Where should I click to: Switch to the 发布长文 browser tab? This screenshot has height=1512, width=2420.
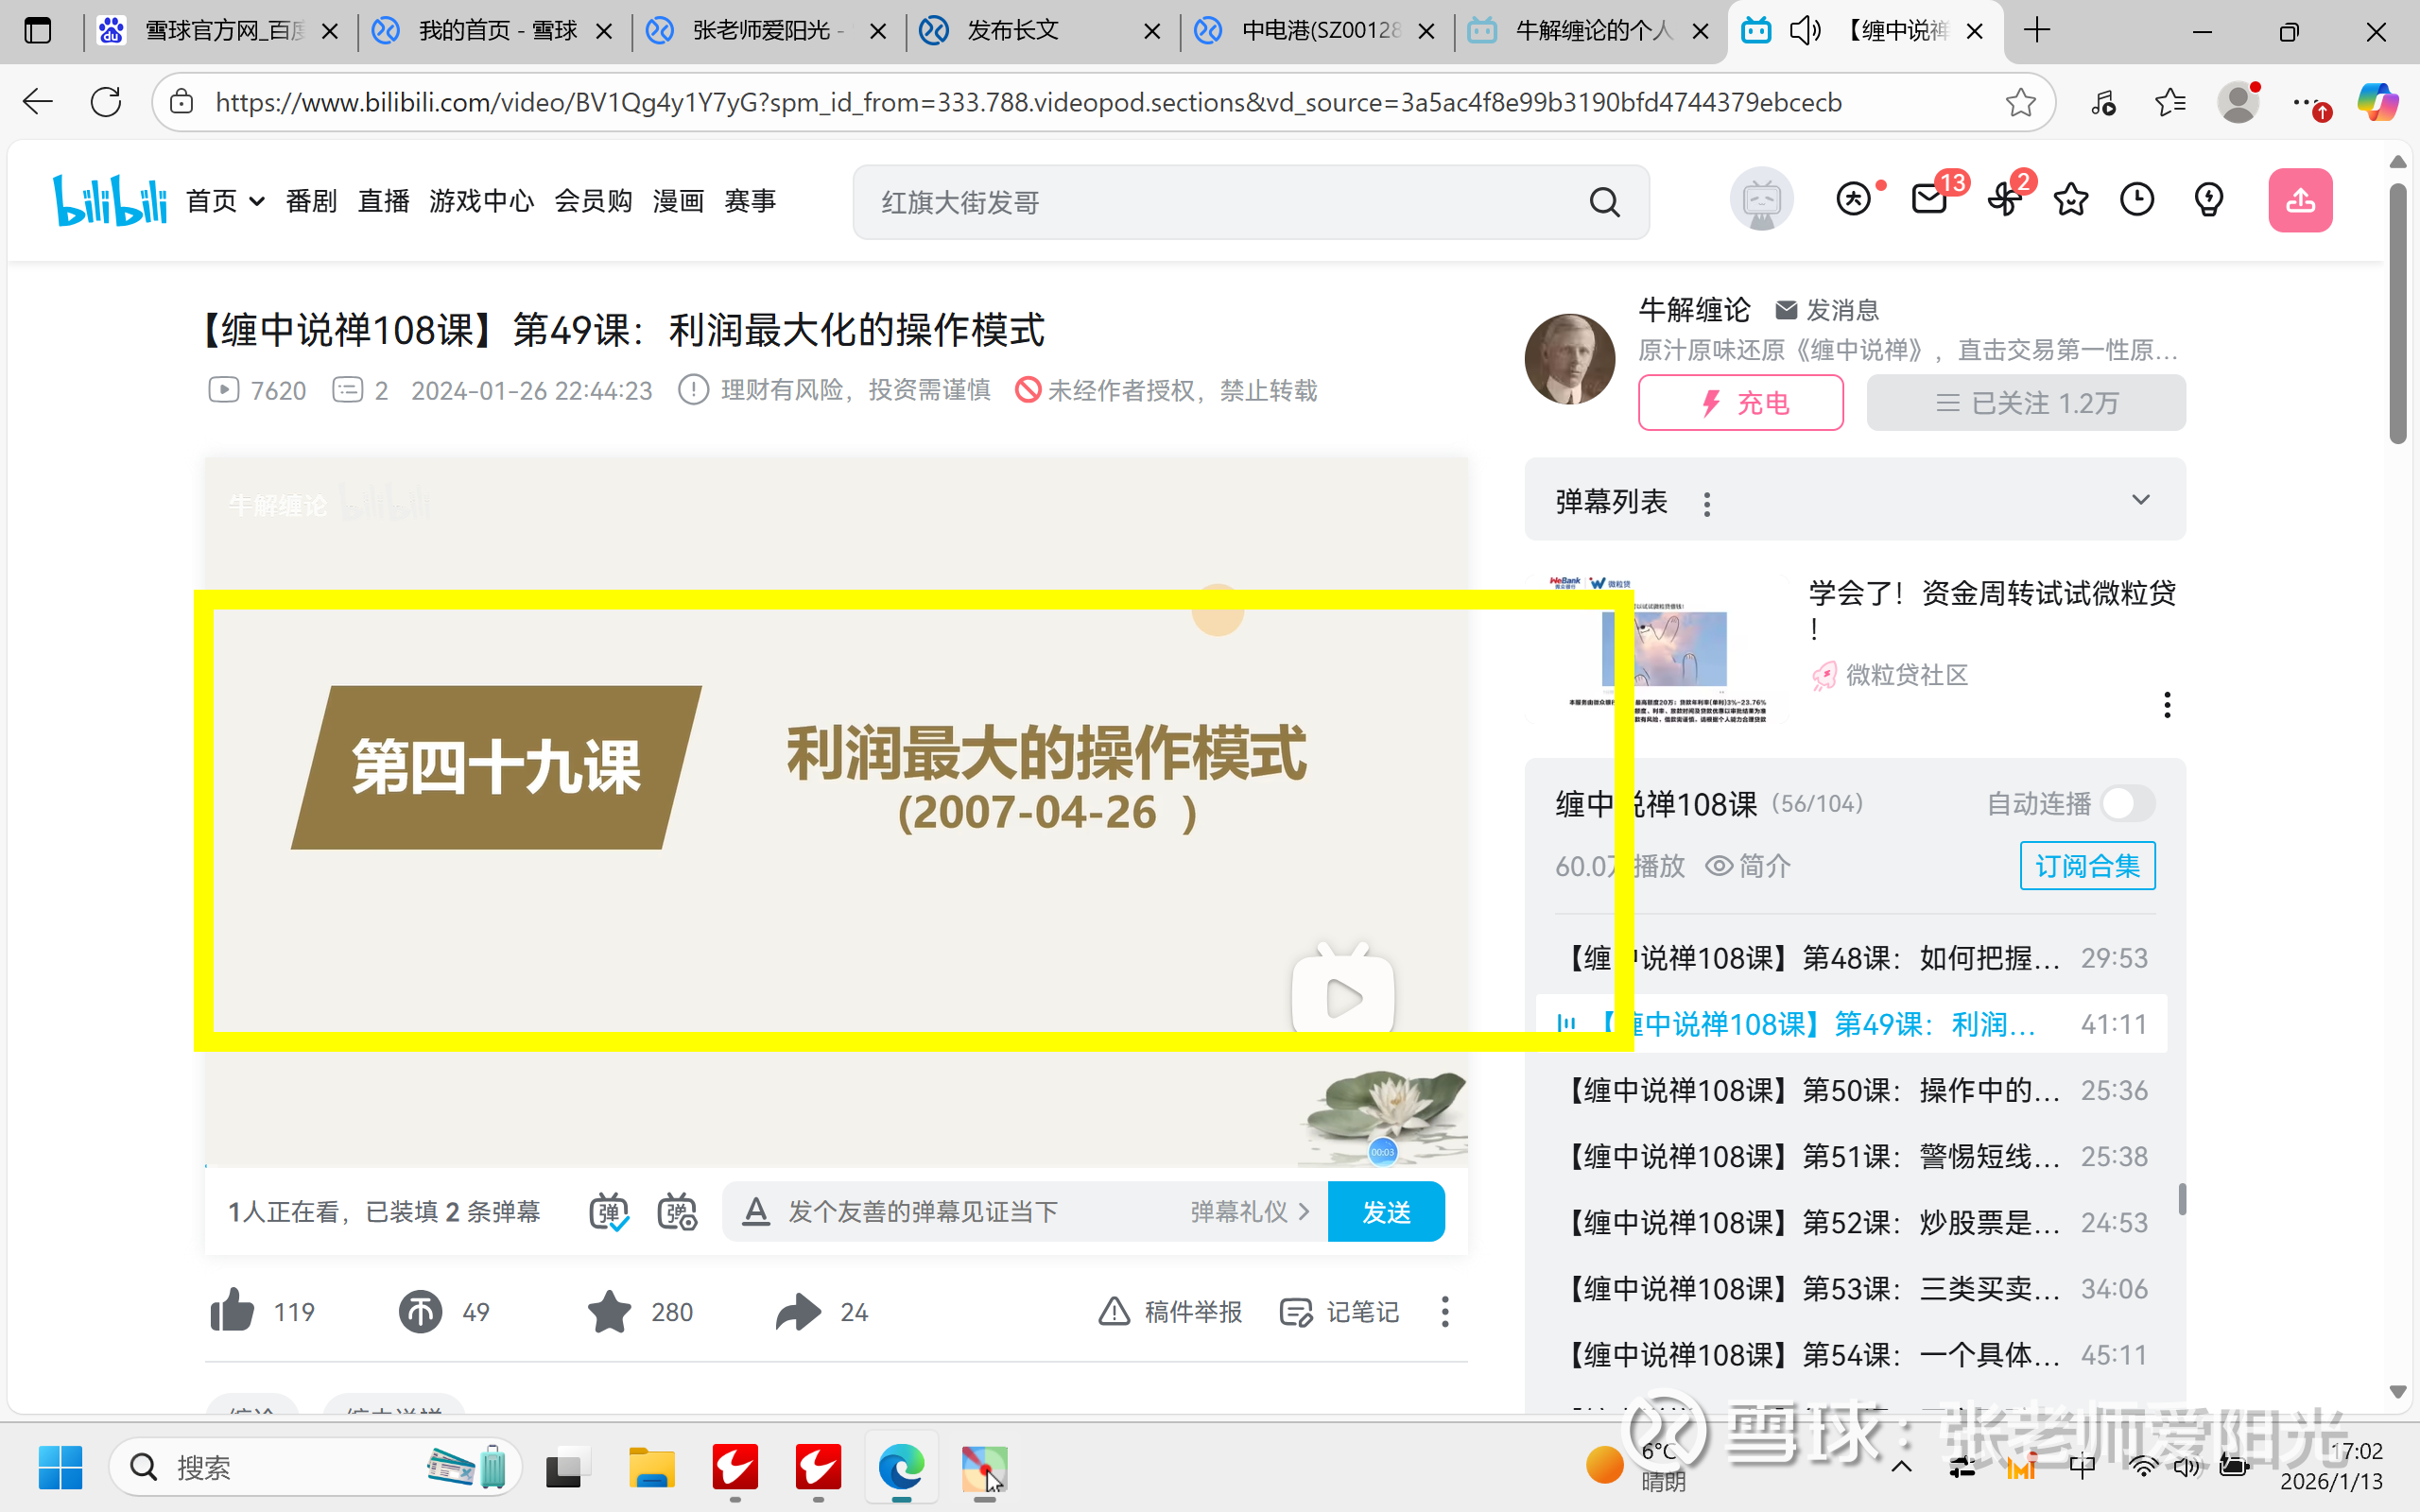point(1012,31)
